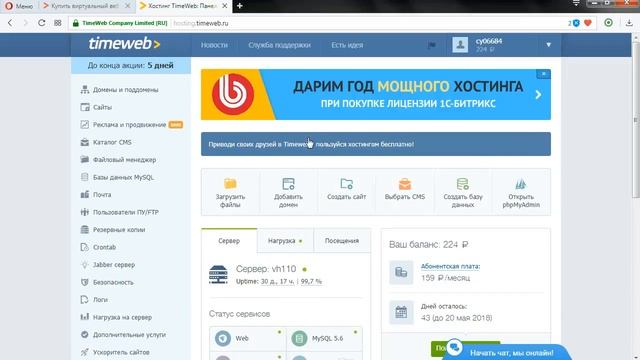Open the Безопасность shield icon
Viewport: 640px width, 360px height.
pos(84,282)
